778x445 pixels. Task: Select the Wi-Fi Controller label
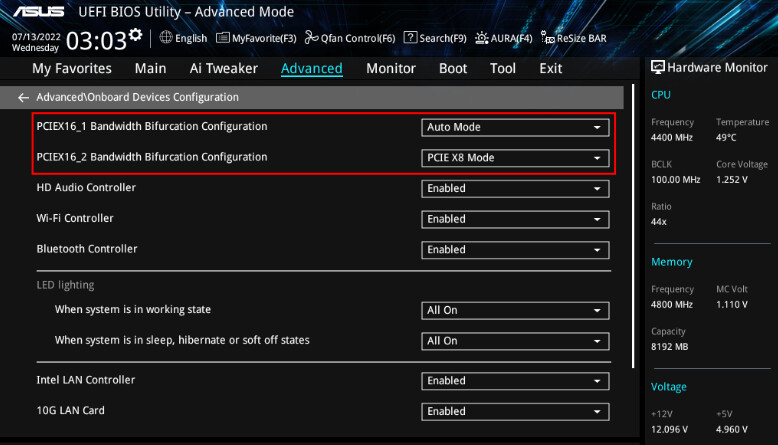click(x=75, y=218)
